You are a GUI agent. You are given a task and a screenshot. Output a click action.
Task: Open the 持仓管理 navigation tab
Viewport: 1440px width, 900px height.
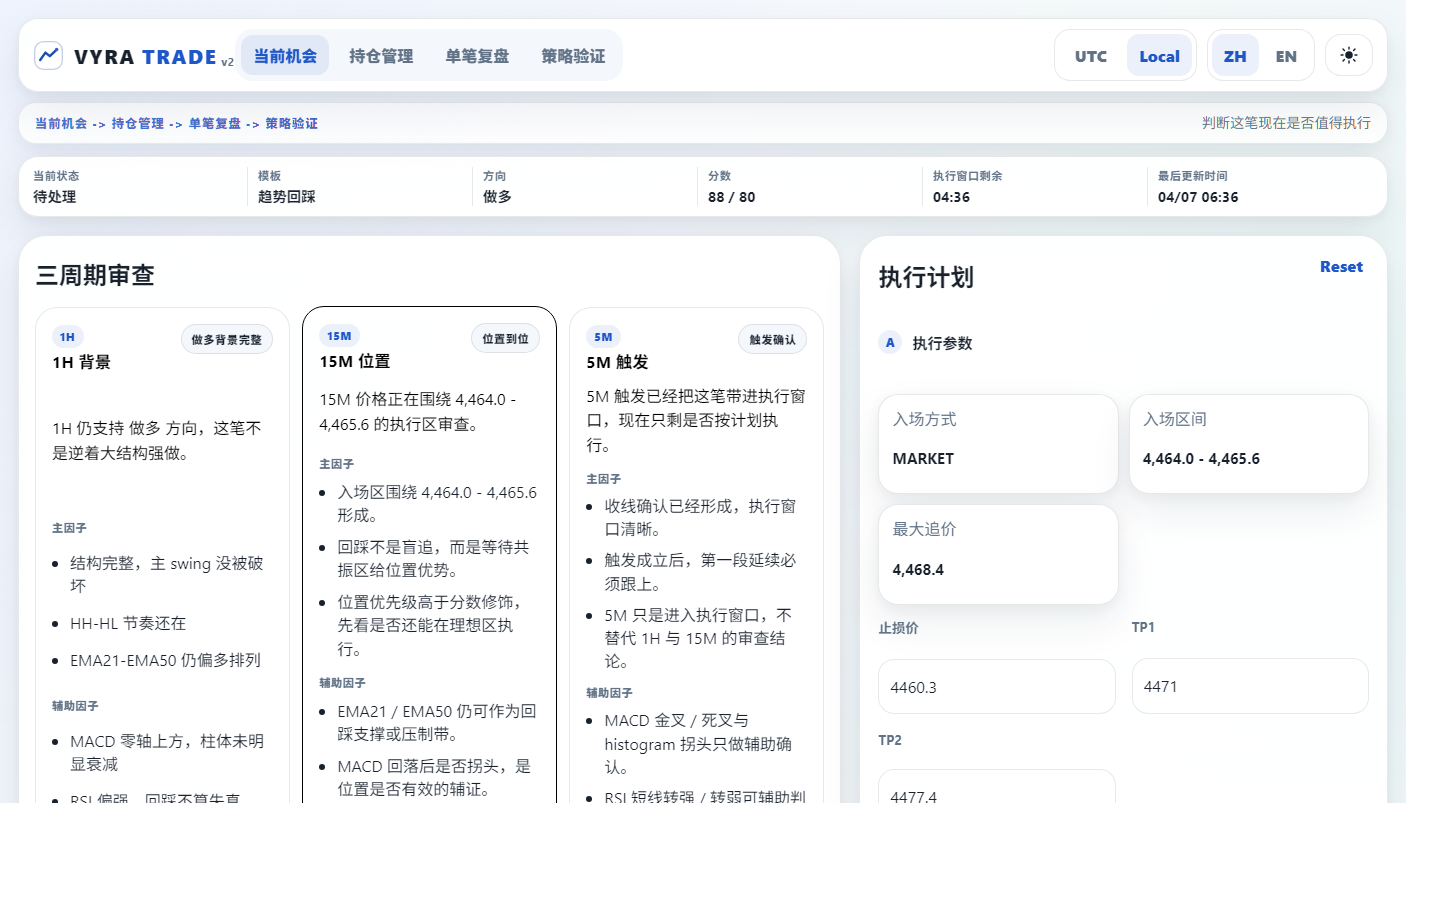click(x=380, y=56)
